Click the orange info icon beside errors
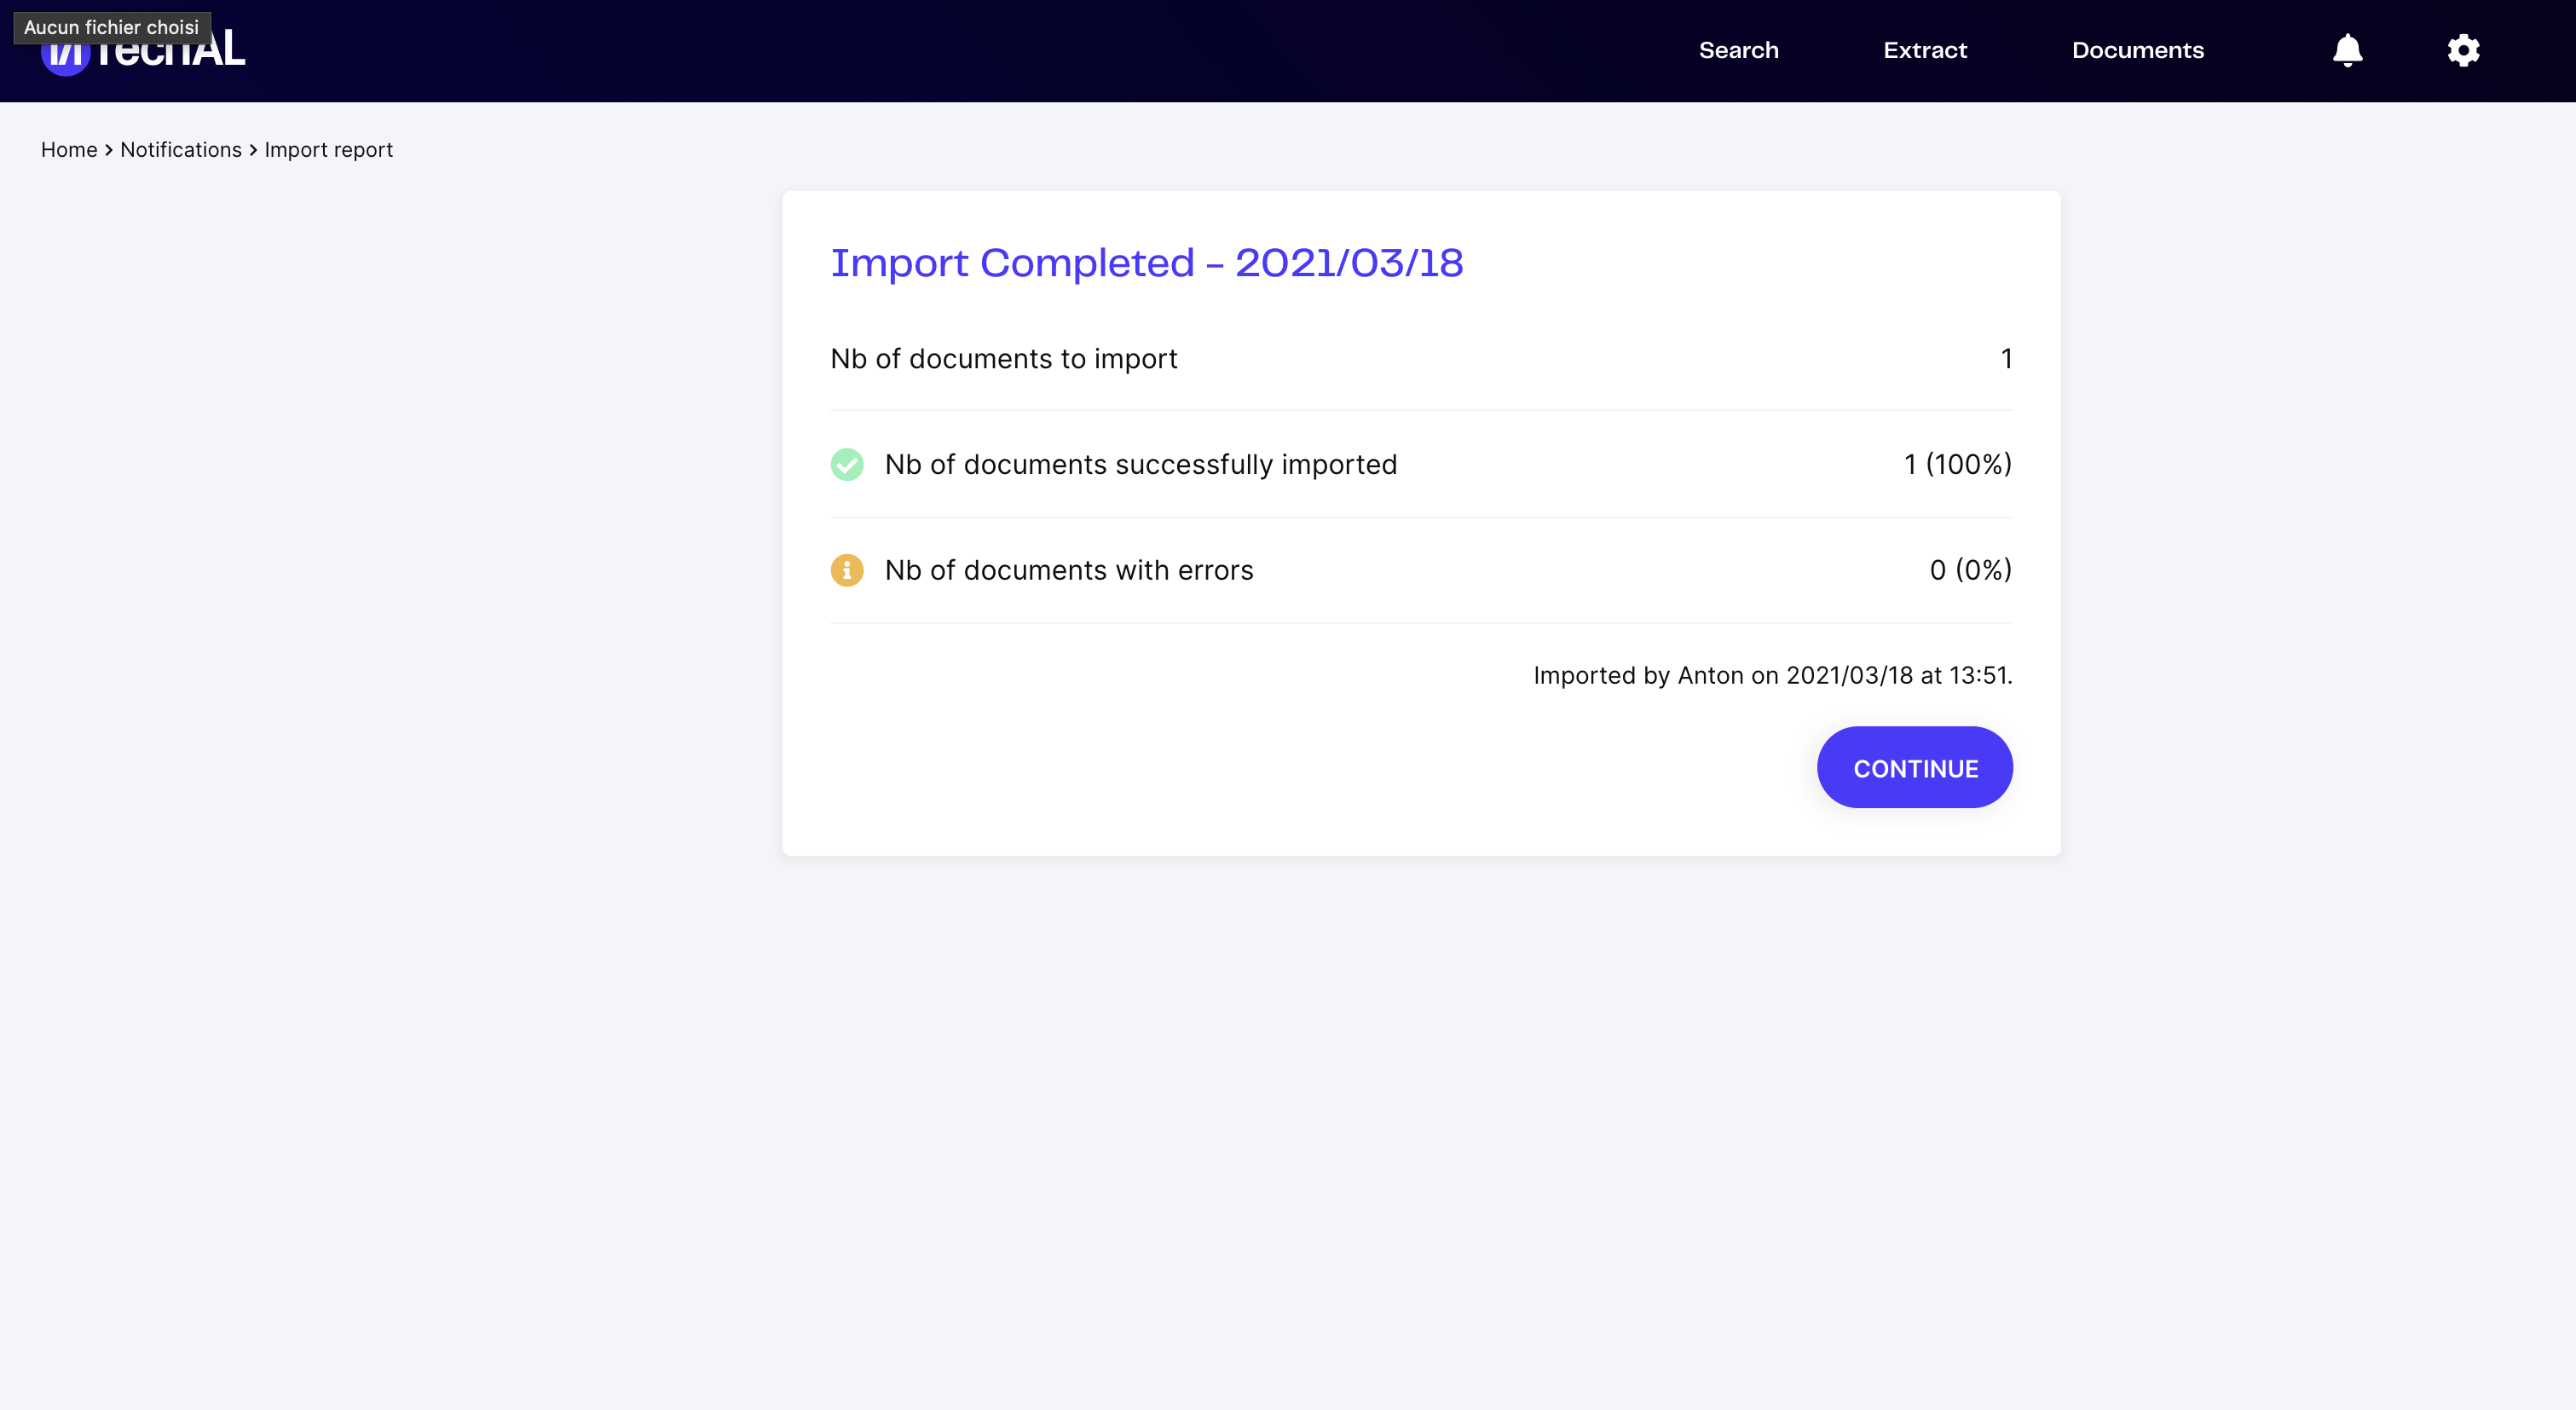 (x=847, y=570)
